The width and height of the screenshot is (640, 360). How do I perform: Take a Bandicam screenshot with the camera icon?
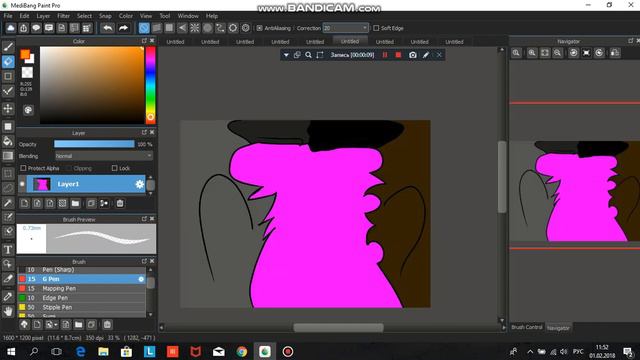(413, 55)
